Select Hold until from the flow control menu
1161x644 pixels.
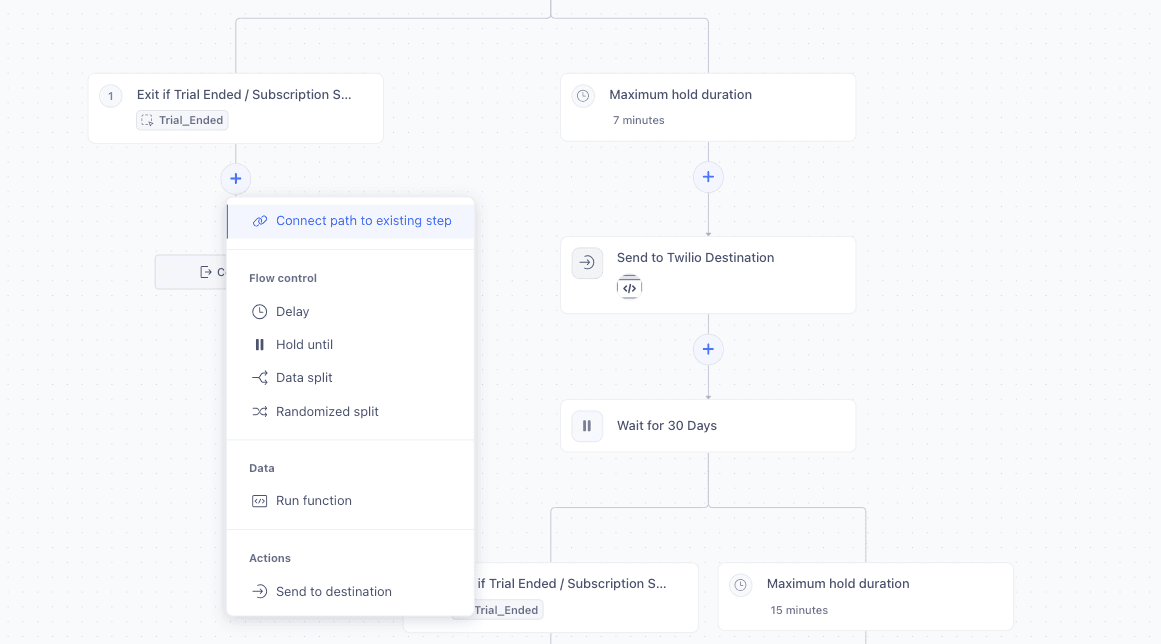tap(303, 344)
